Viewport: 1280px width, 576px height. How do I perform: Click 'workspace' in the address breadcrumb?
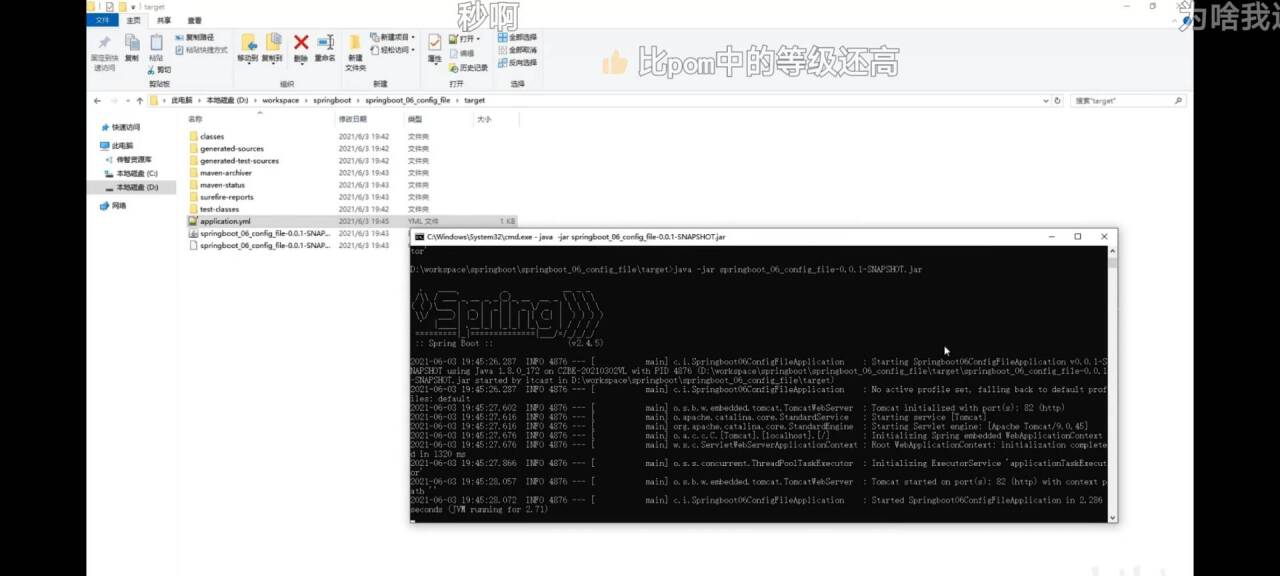pyautogui.click(x=281, y=100)
